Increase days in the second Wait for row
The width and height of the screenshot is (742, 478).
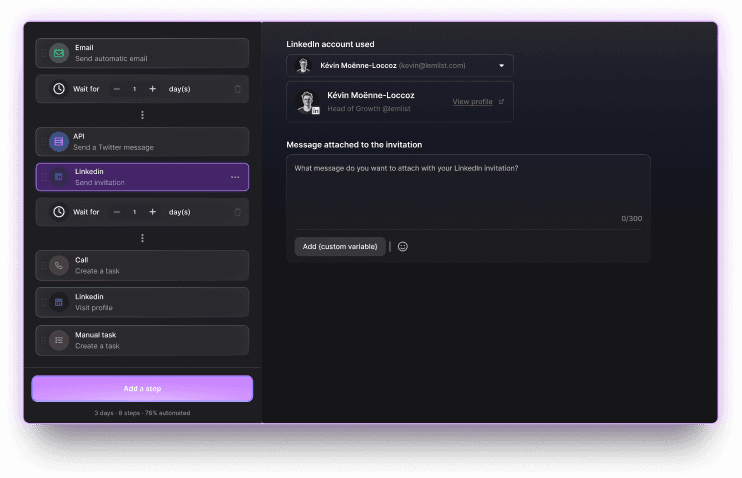(x=152, y=212)
